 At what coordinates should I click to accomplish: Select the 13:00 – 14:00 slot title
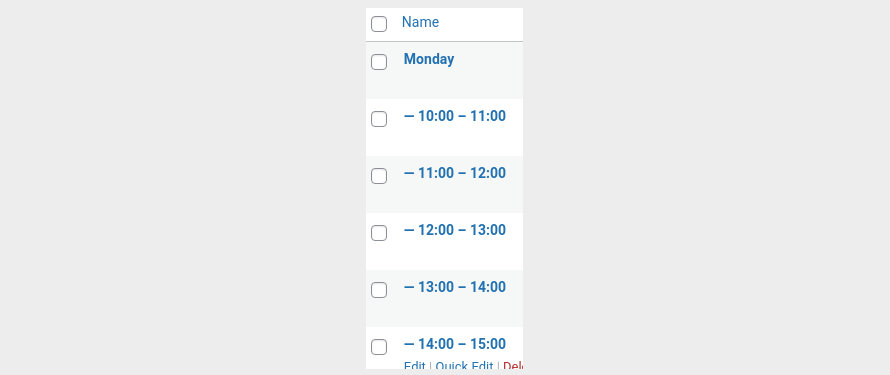point(455,287)
